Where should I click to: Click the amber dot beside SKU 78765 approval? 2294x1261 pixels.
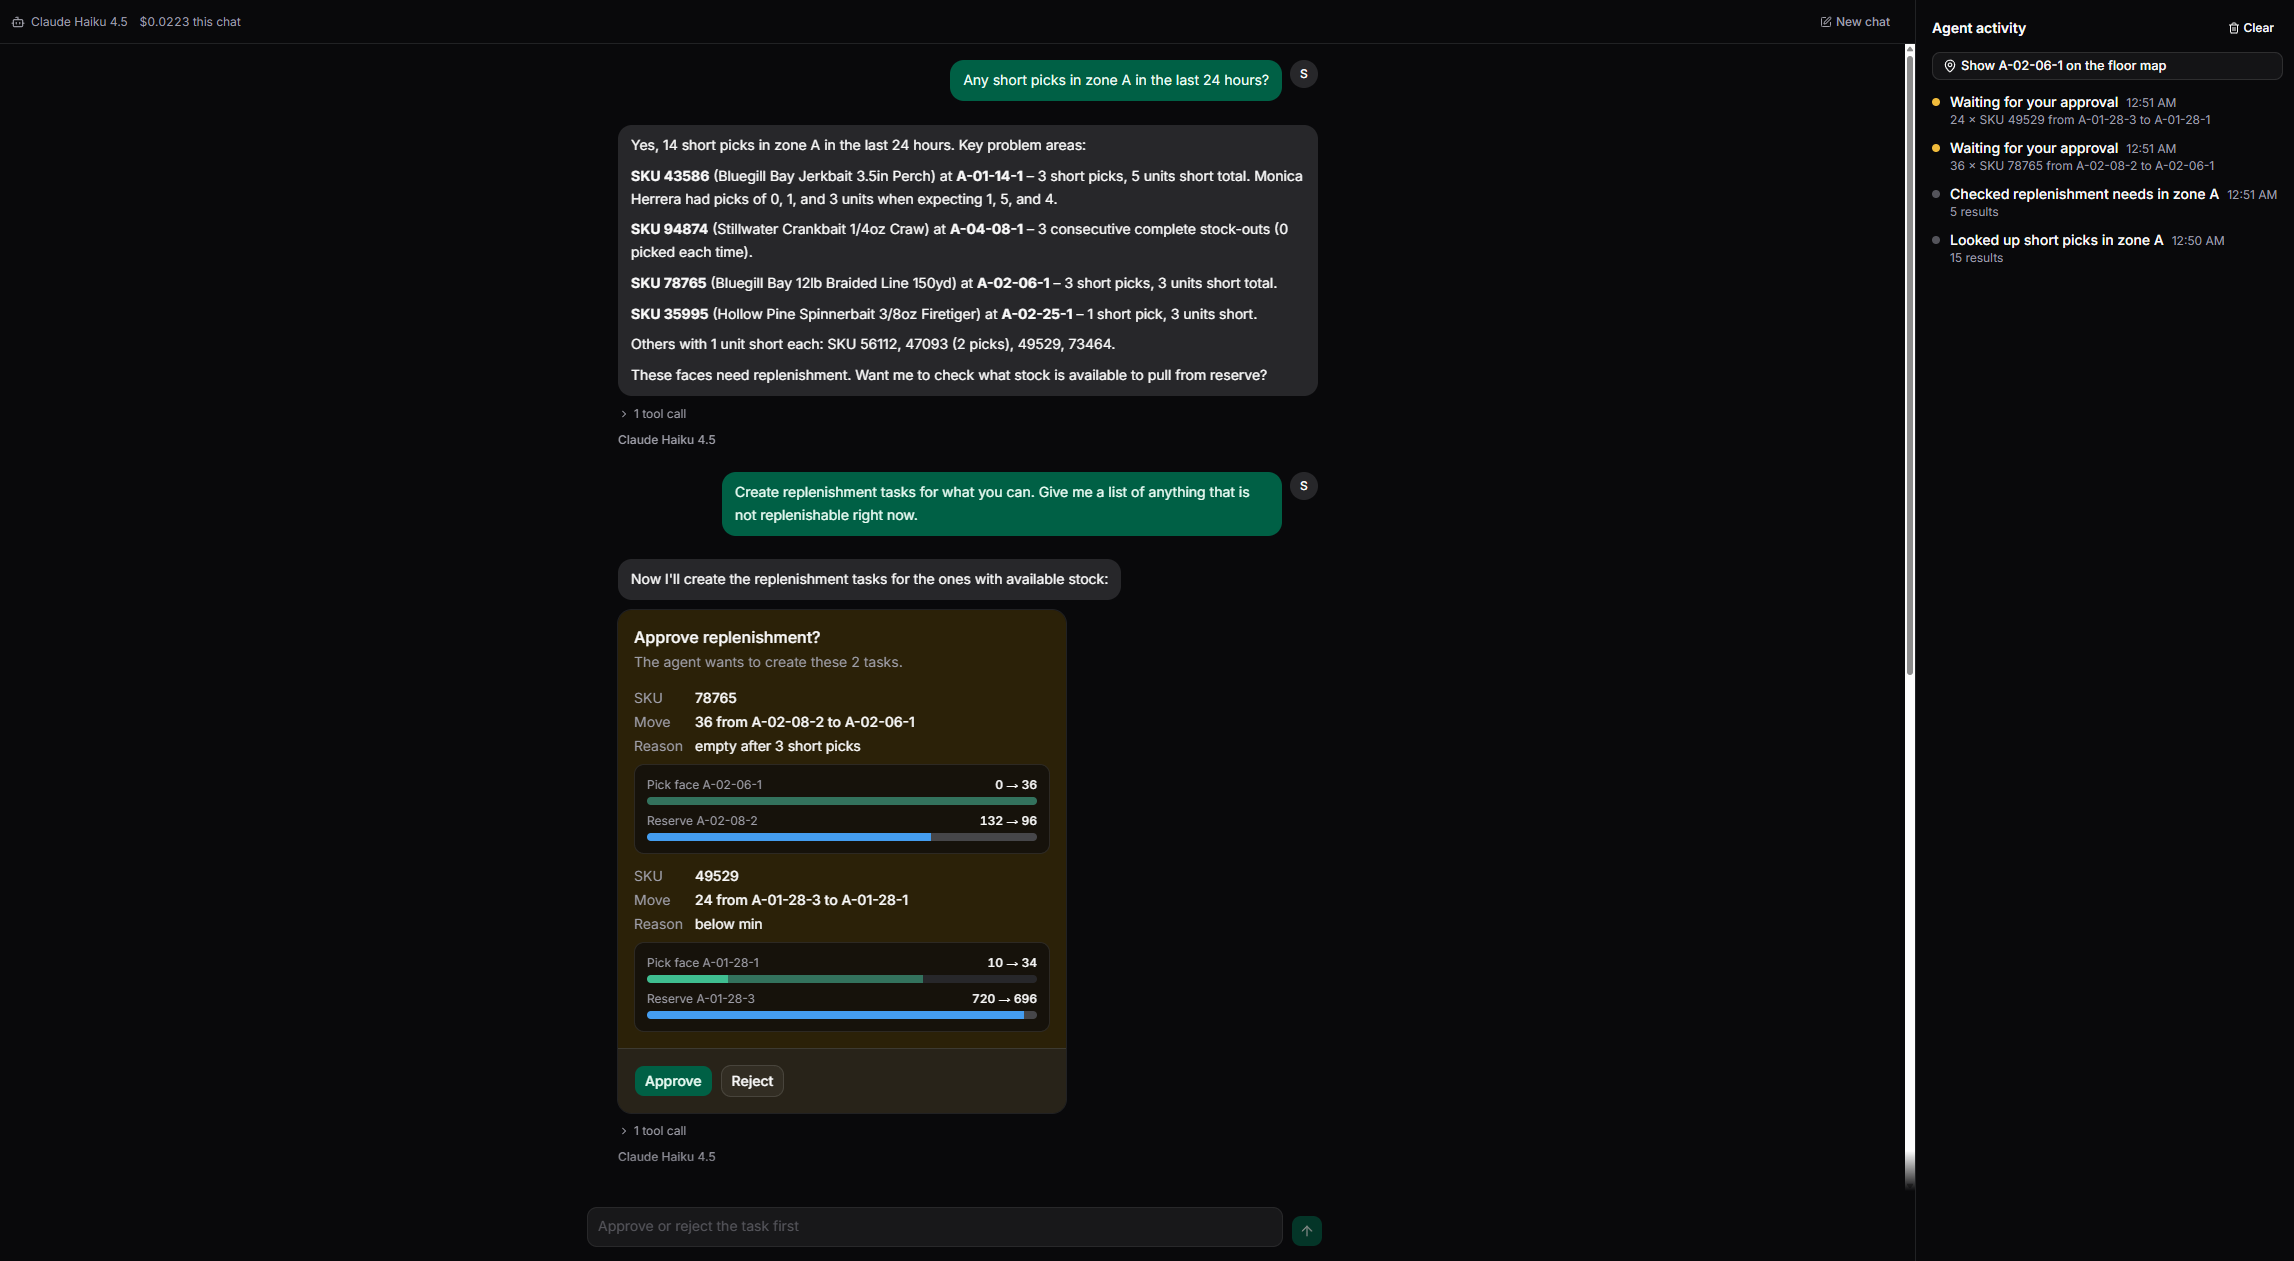(1936, 148)
